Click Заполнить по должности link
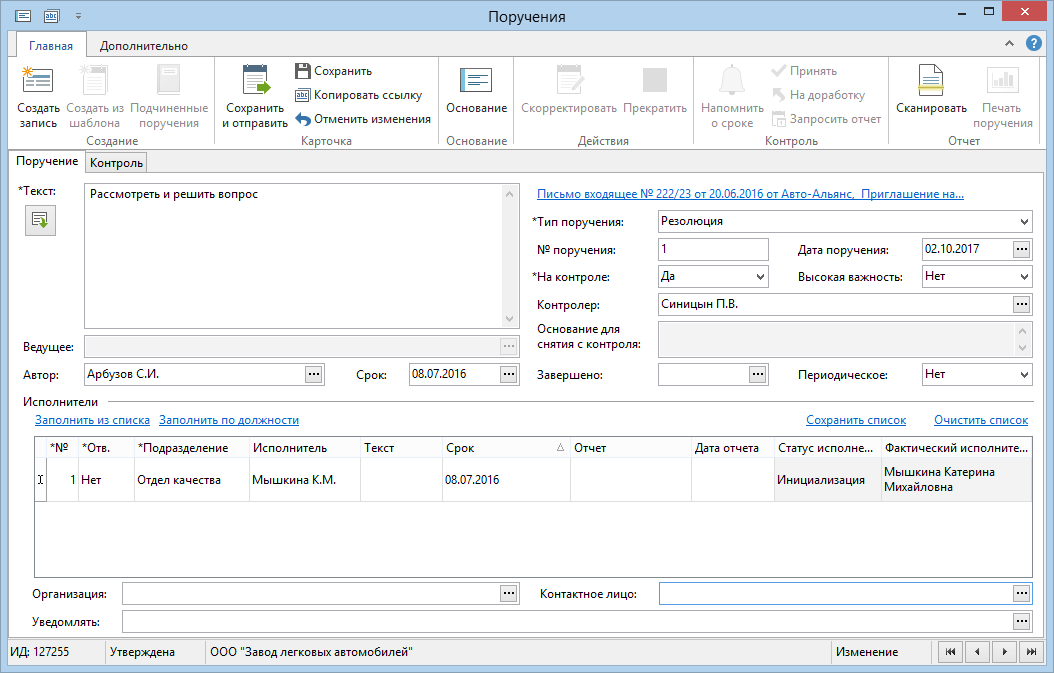The height and width of the screenshot is (673, 1054). pyautogui.click(x=229, y=420)
